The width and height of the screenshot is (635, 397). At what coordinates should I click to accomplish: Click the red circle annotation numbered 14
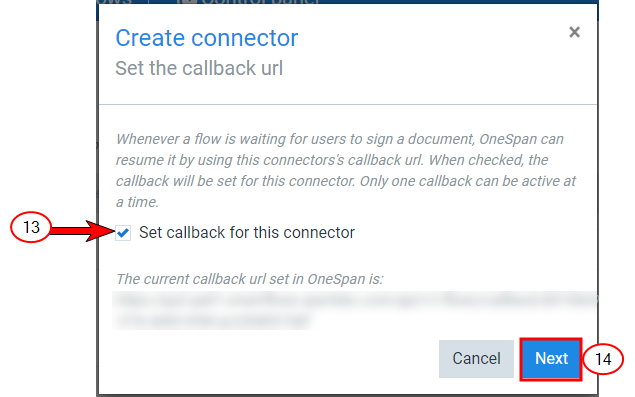[x=603, y=359]
